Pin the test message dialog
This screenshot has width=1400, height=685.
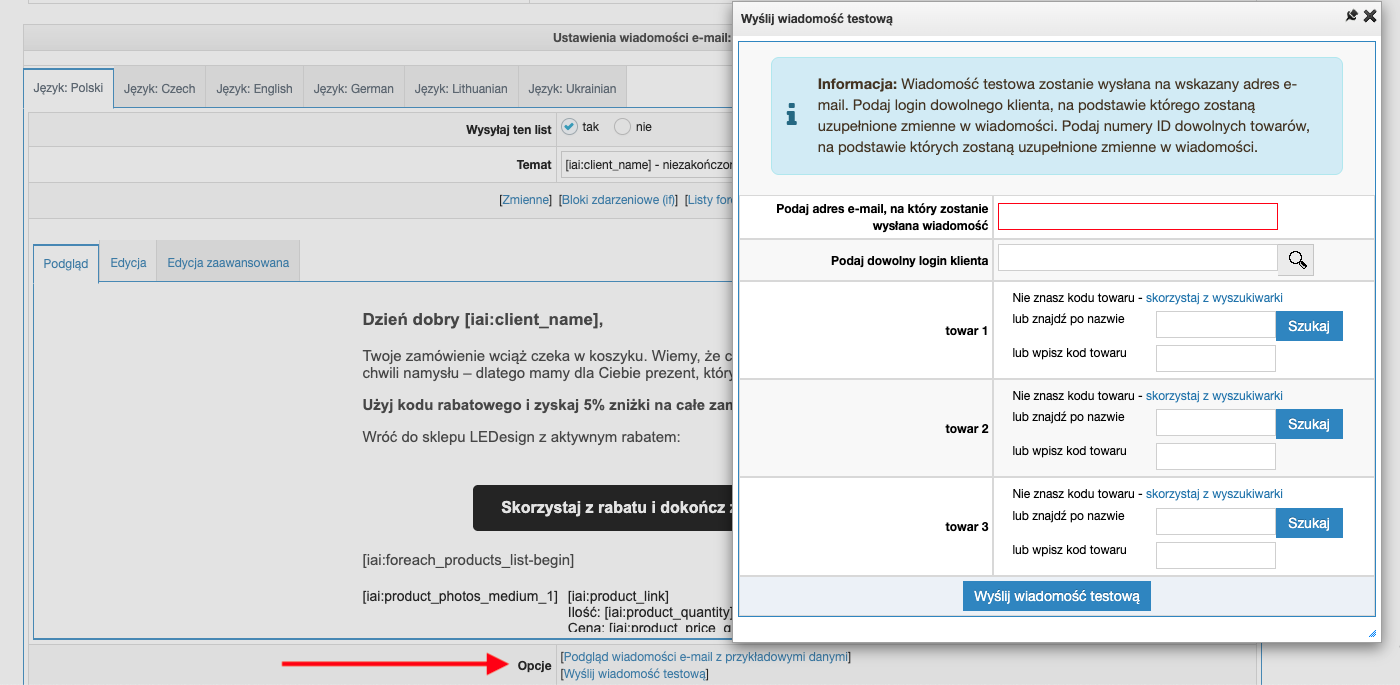click(x=1351, y=16)
